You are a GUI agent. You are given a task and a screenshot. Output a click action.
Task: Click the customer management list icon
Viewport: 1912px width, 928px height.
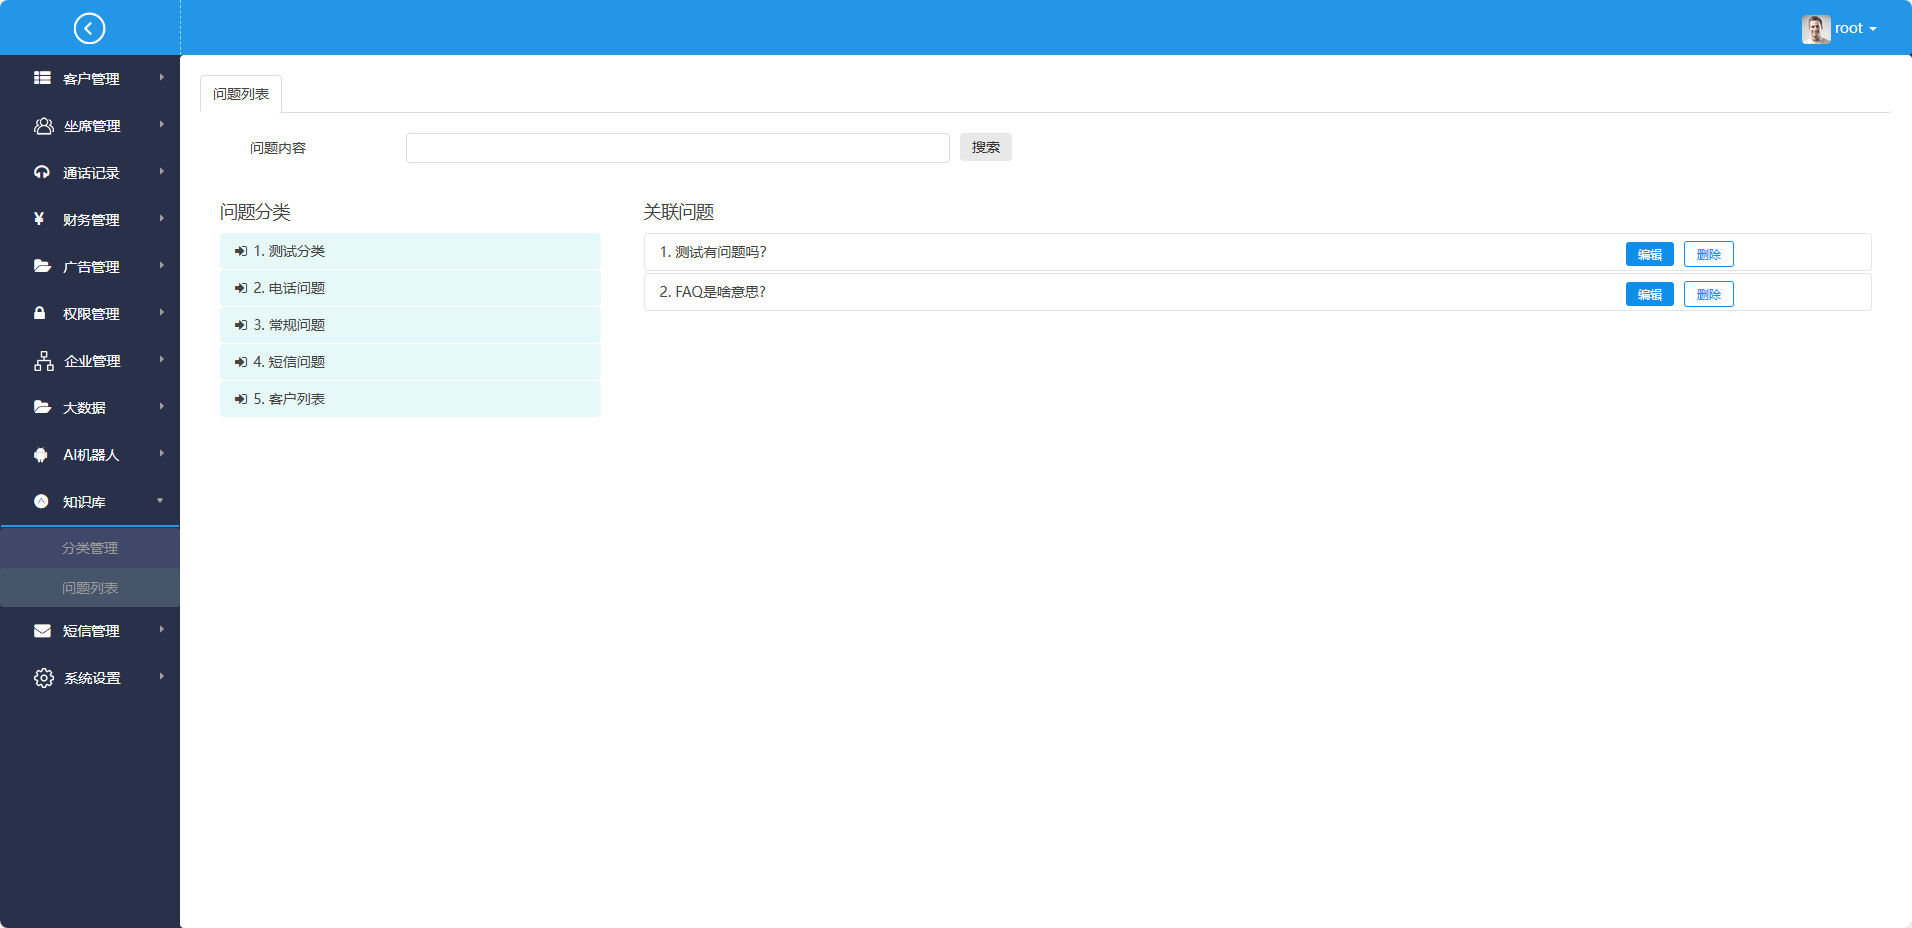(42, 78)
